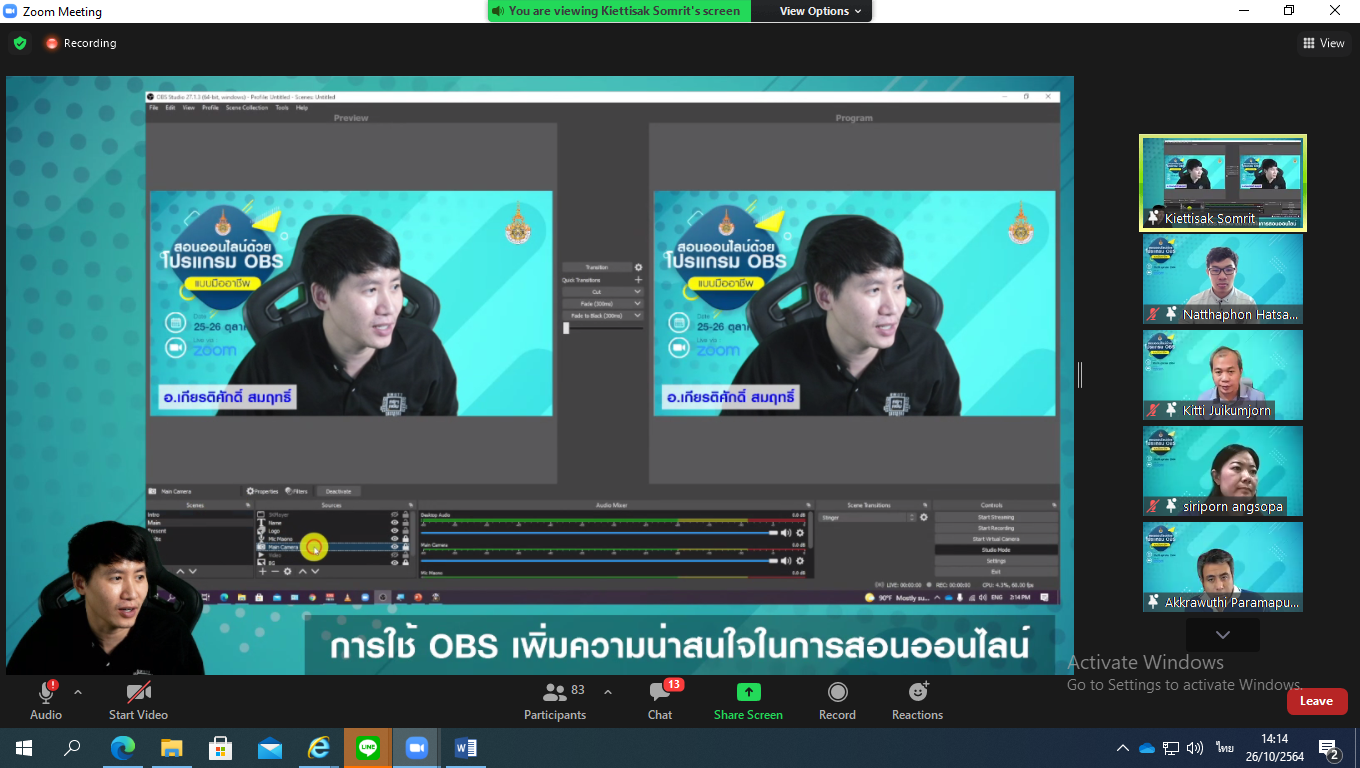1360x768 pixels.
Task: Open the Reactions menu
Action: 917,699
